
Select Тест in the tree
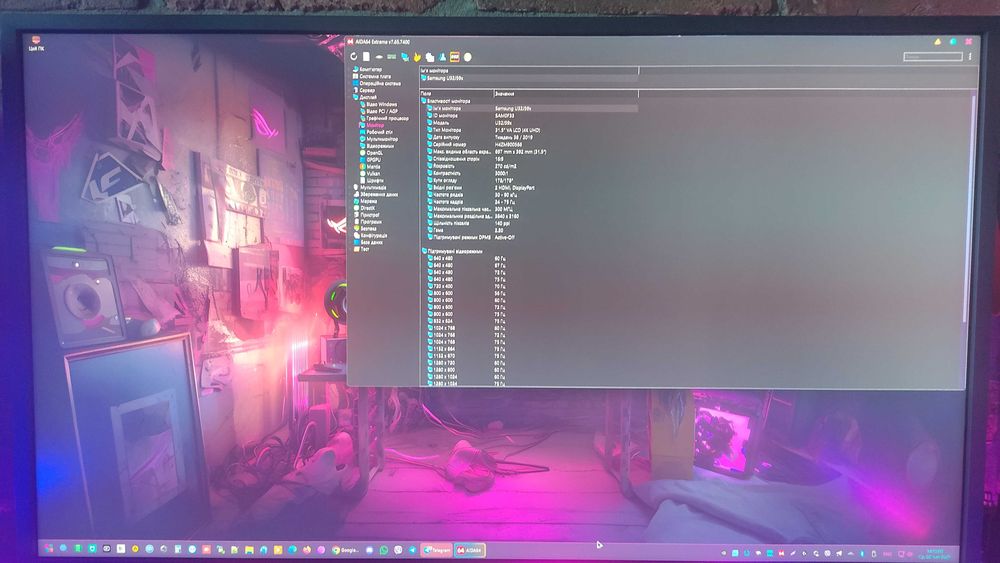362,249
